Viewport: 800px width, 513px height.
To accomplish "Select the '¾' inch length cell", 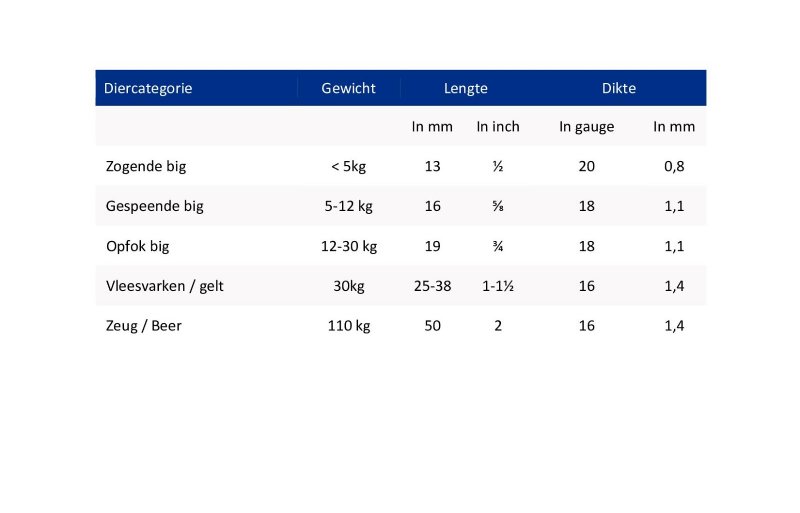I will [497, 246].
